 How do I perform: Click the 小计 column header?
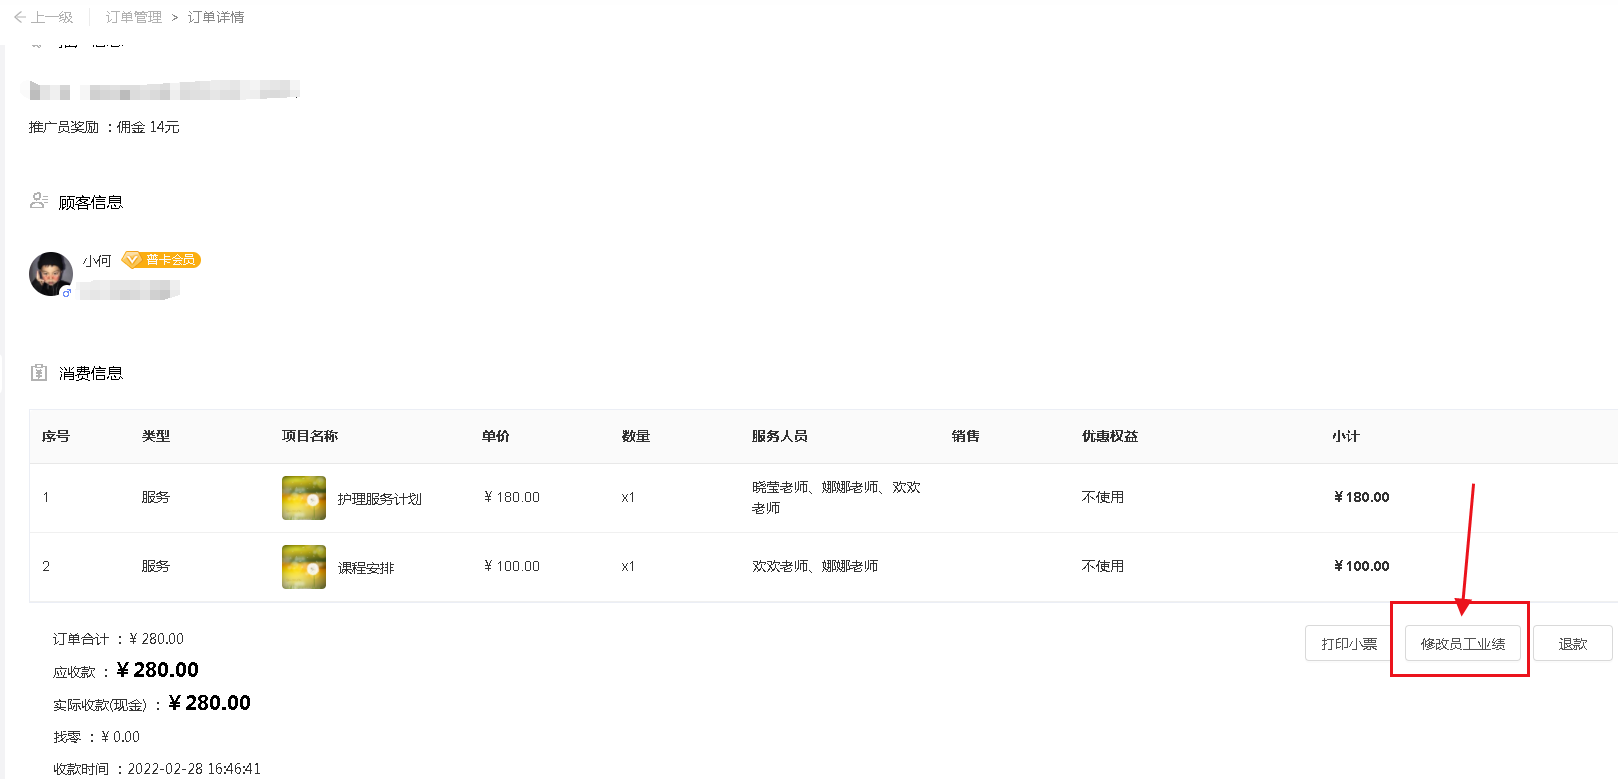point(1345,436)
